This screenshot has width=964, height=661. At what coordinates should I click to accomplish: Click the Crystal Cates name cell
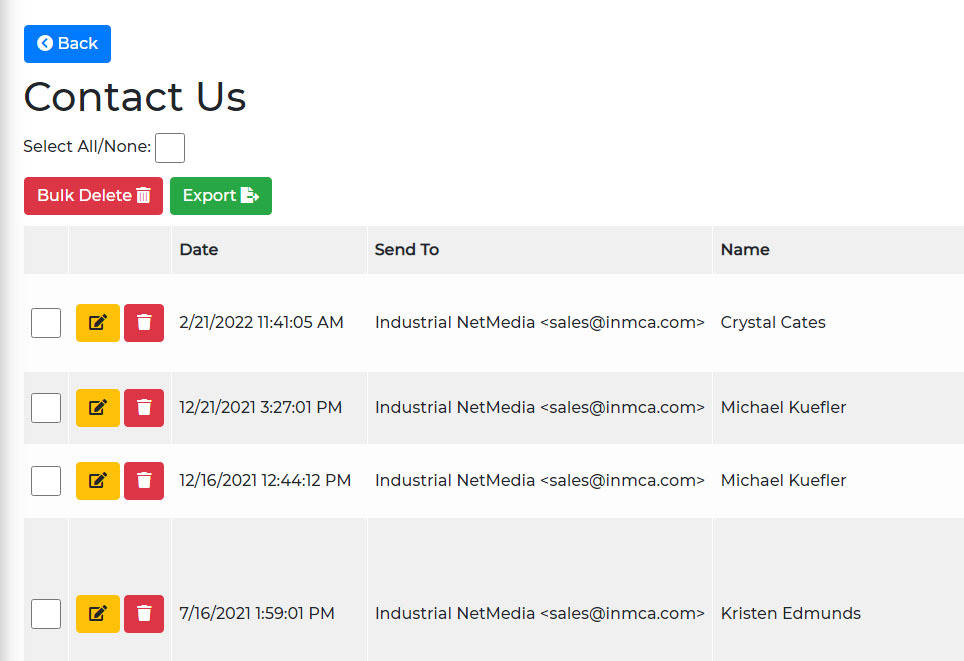coord(773,322)
